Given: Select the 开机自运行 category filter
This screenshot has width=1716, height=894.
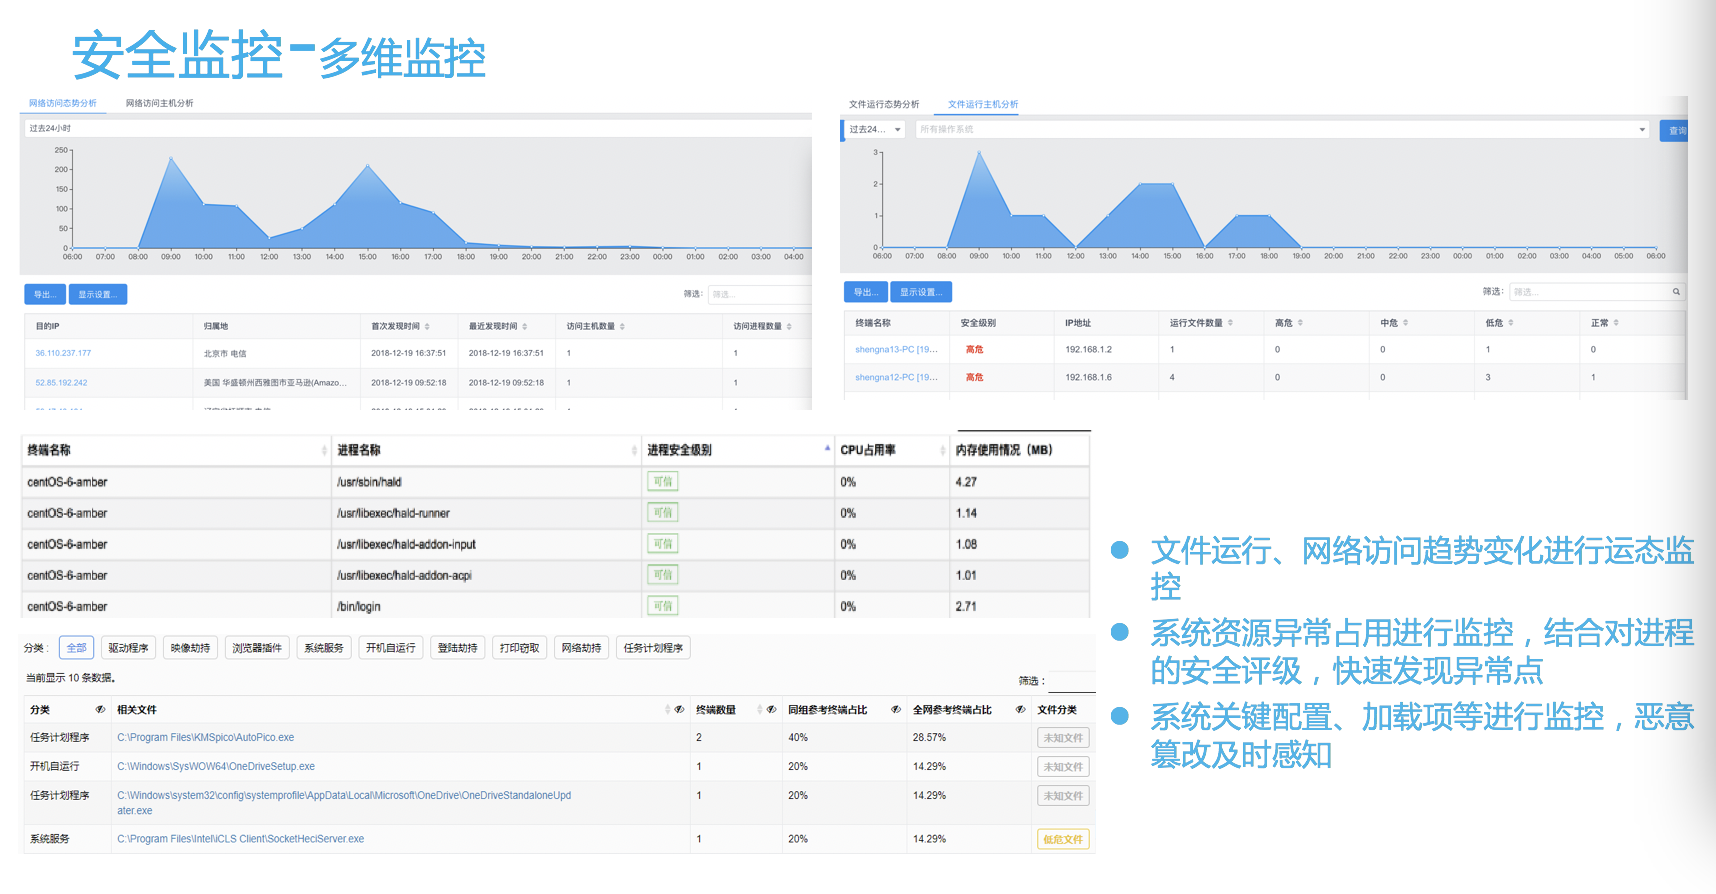Looking at the screenshot, I should point(391,648).
